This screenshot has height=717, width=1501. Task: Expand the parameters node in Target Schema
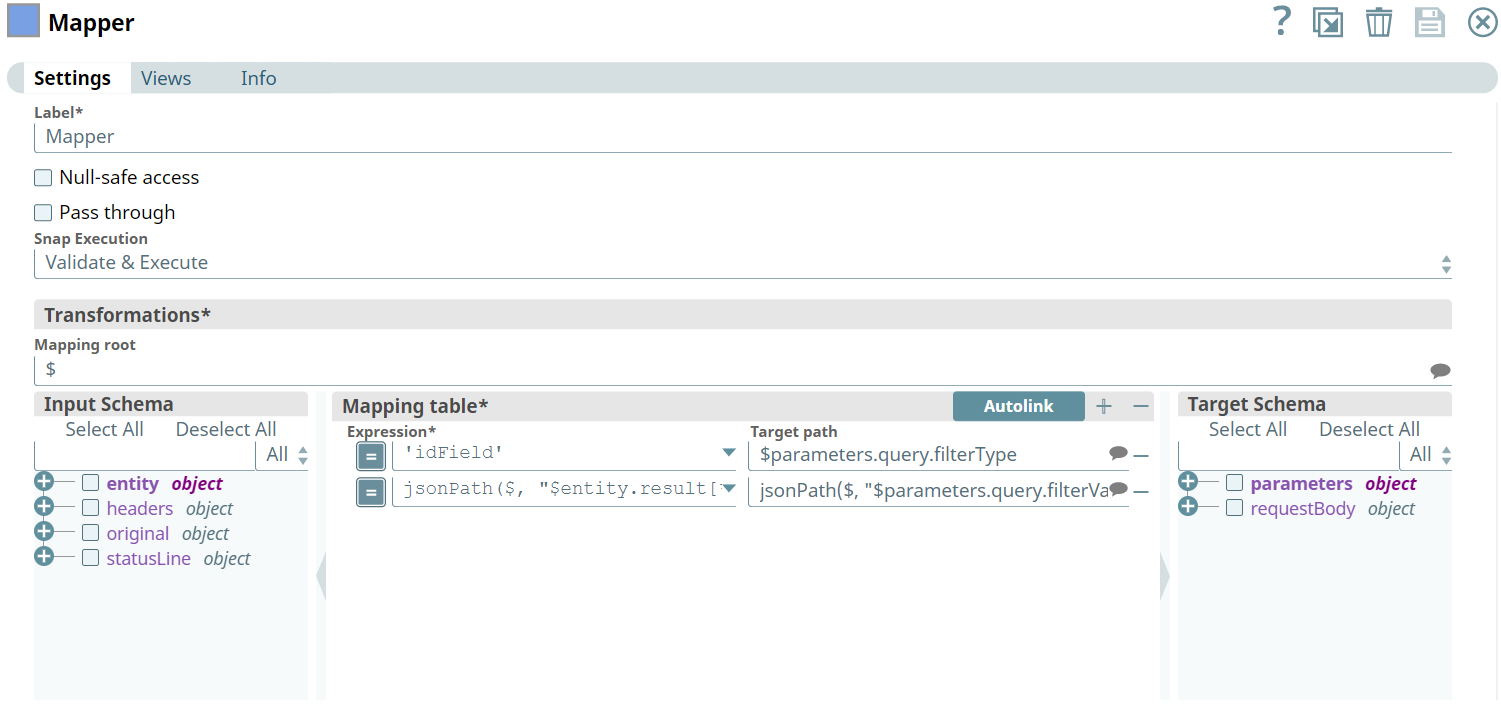(1188, 482)
